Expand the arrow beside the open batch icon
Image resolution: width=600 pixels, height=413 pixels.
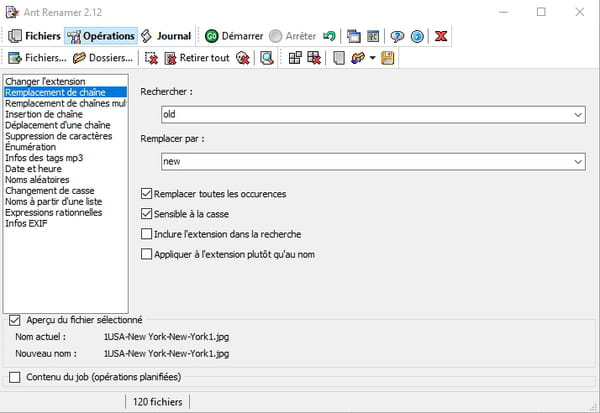[x=372, y=58]
